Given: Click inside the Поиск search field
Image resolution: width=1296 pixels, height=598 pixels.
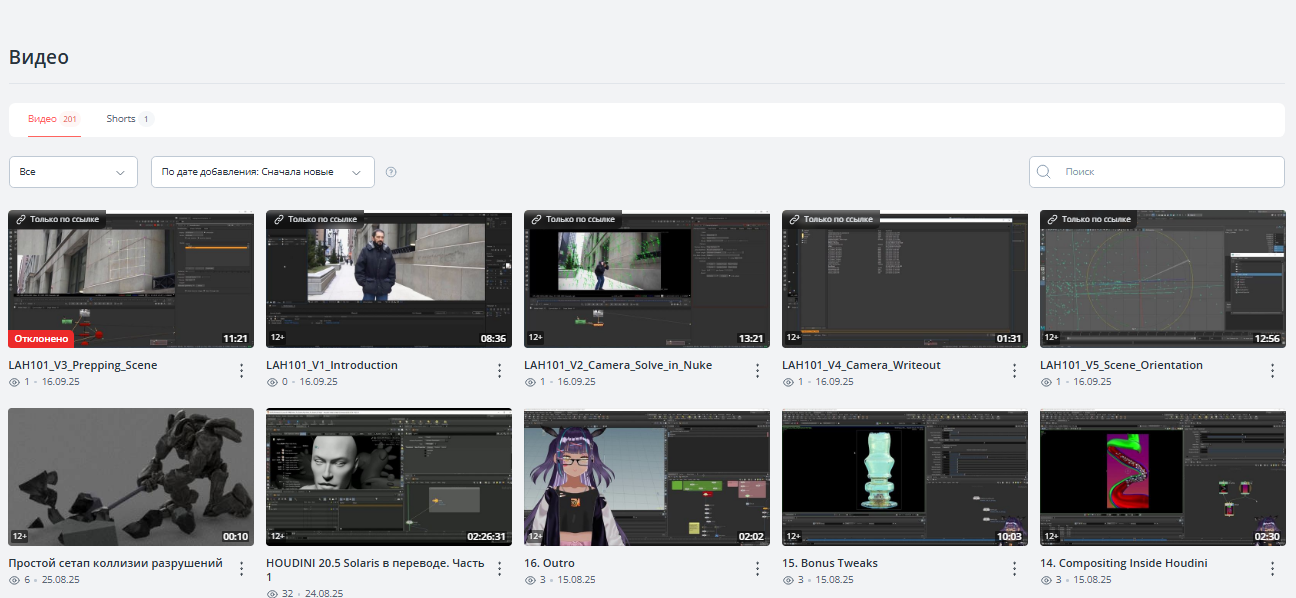Looking at the screenshot, I should tap(1165, 172).
